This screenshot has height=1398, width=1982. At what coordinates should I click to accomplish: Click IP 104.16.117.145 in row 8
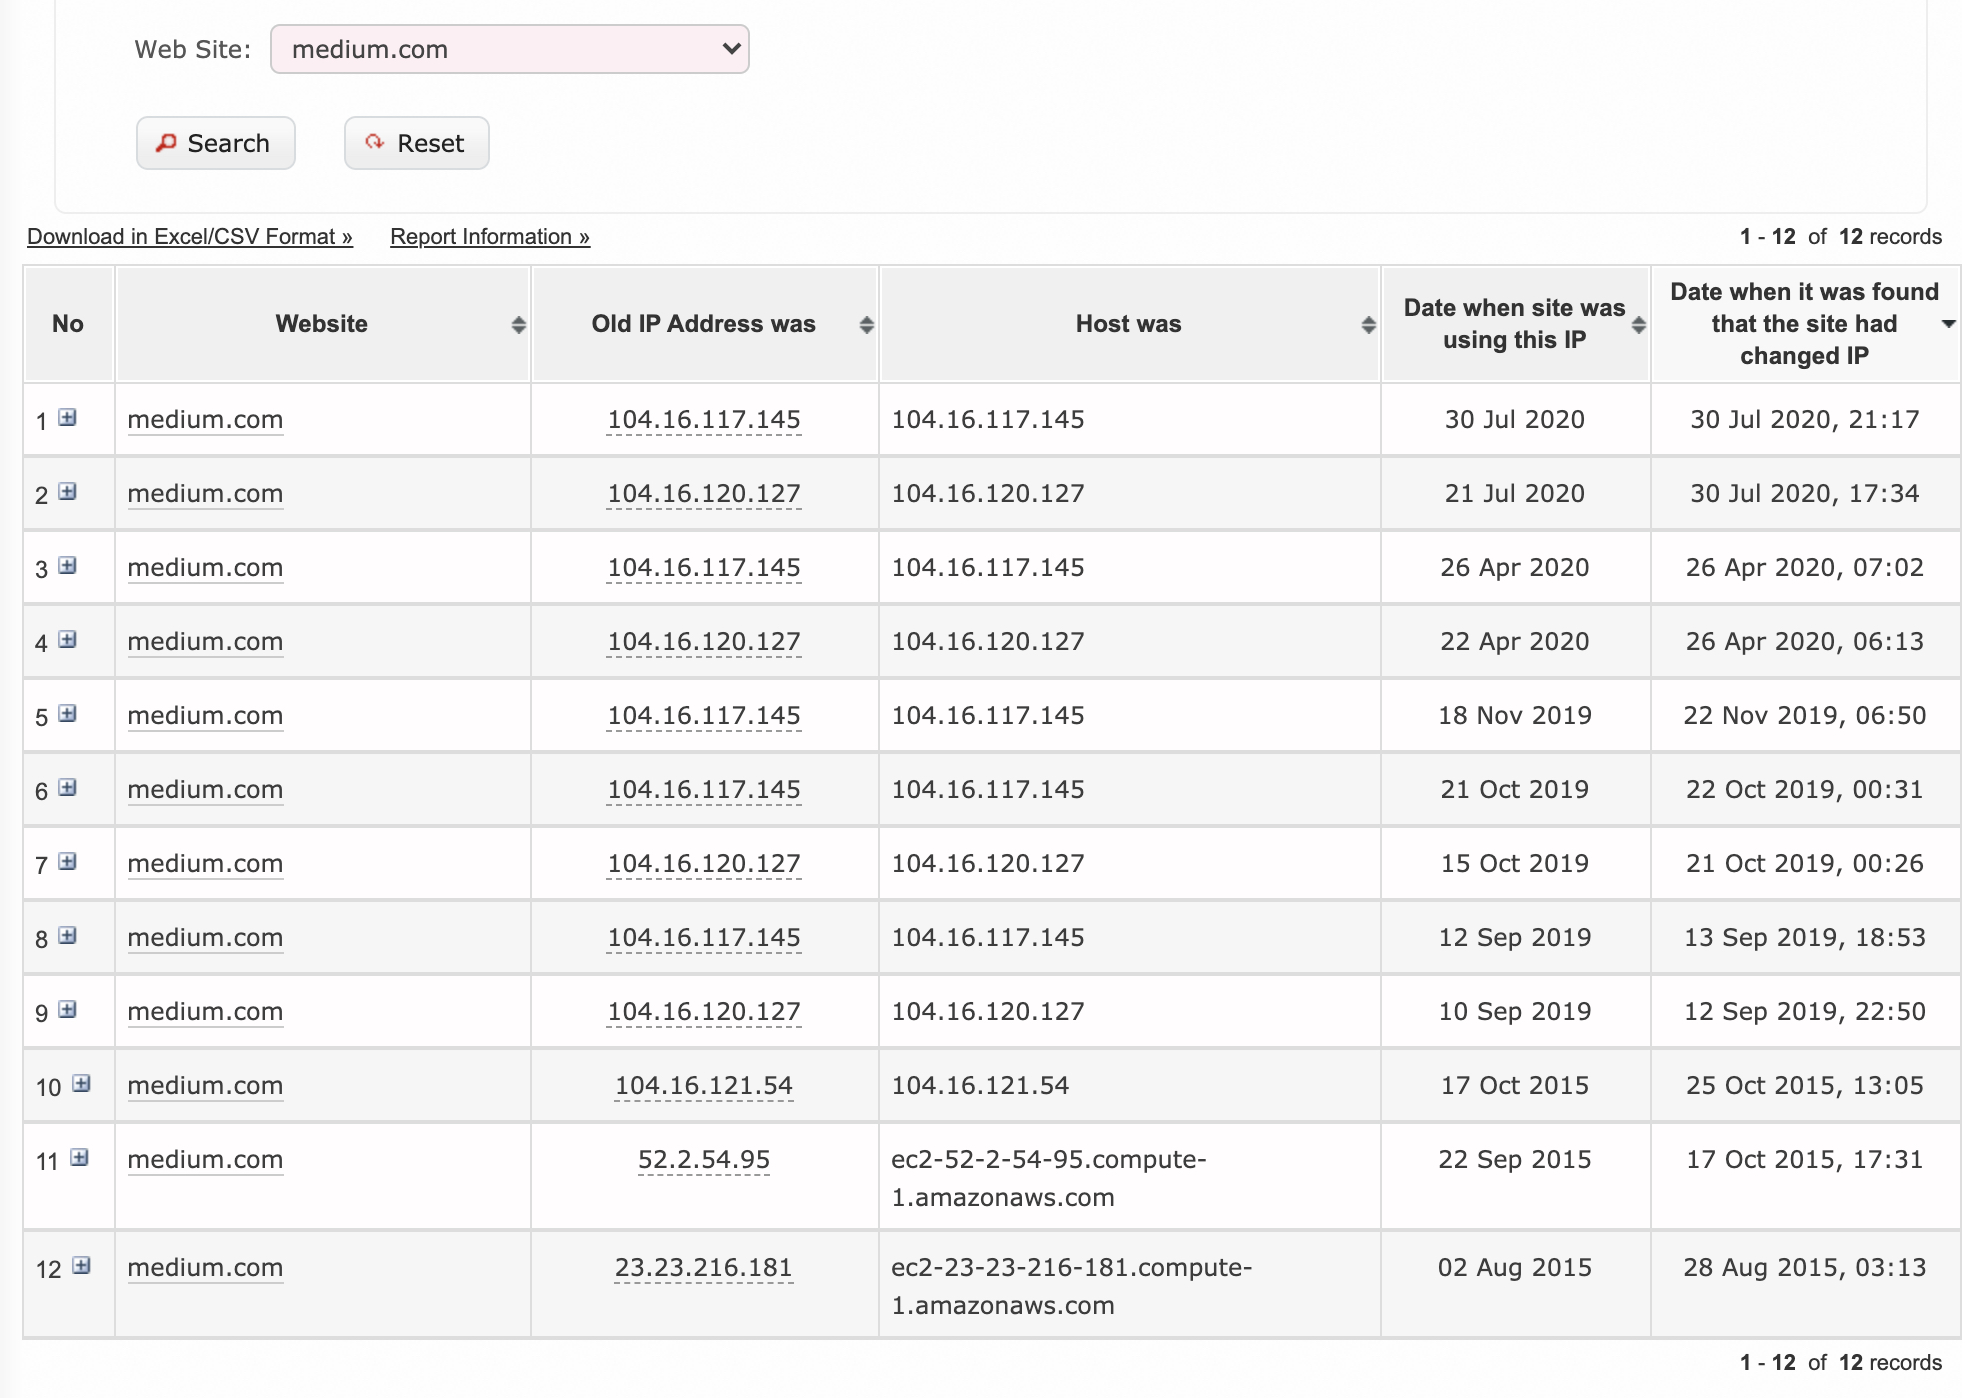(704, 938)
